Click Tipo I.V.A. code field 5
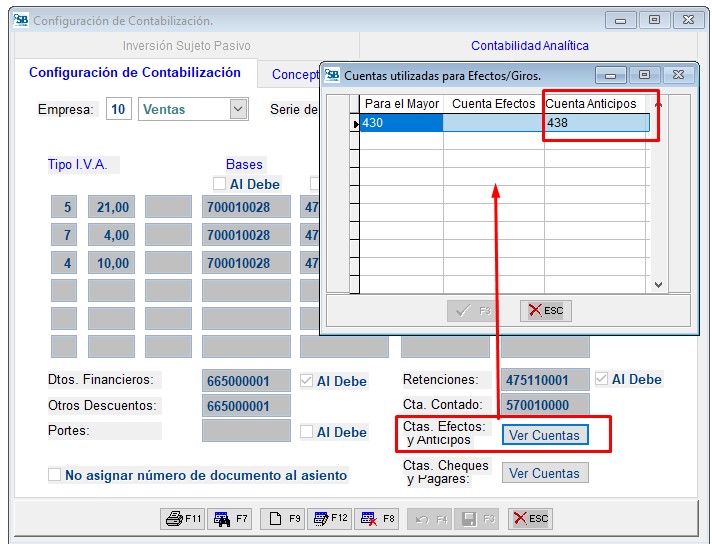 (64, 207)
